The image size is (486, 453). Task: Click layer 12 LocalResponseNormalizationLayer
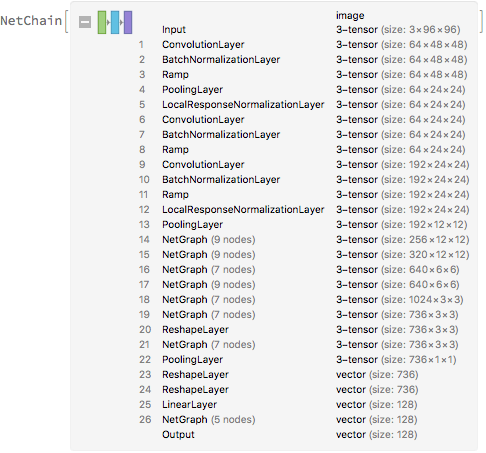(x=243, y=209)
